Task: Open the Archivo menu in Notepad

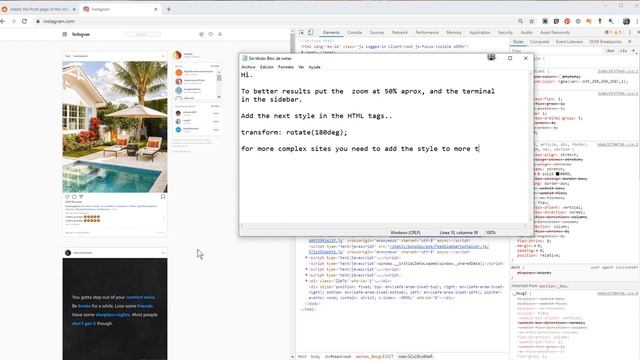Action: click(x=248, y=67)
